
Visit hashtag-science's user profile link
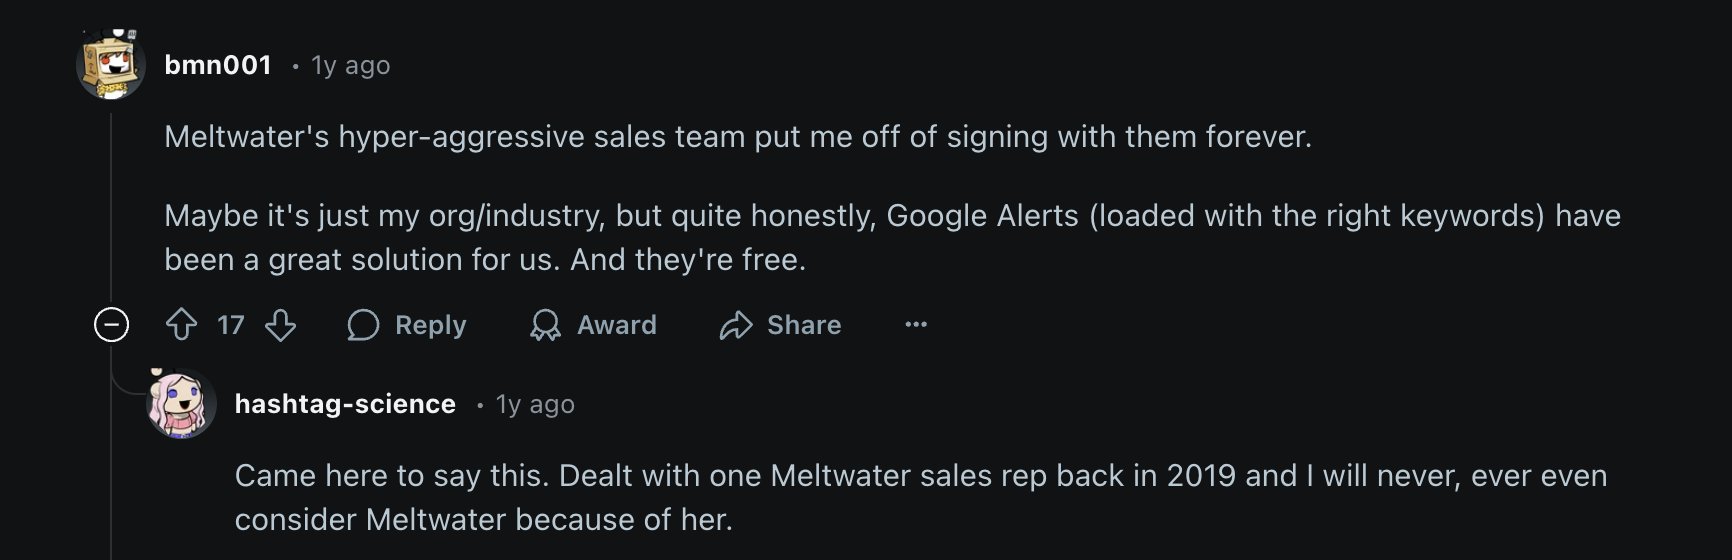[x=345, y=404]
